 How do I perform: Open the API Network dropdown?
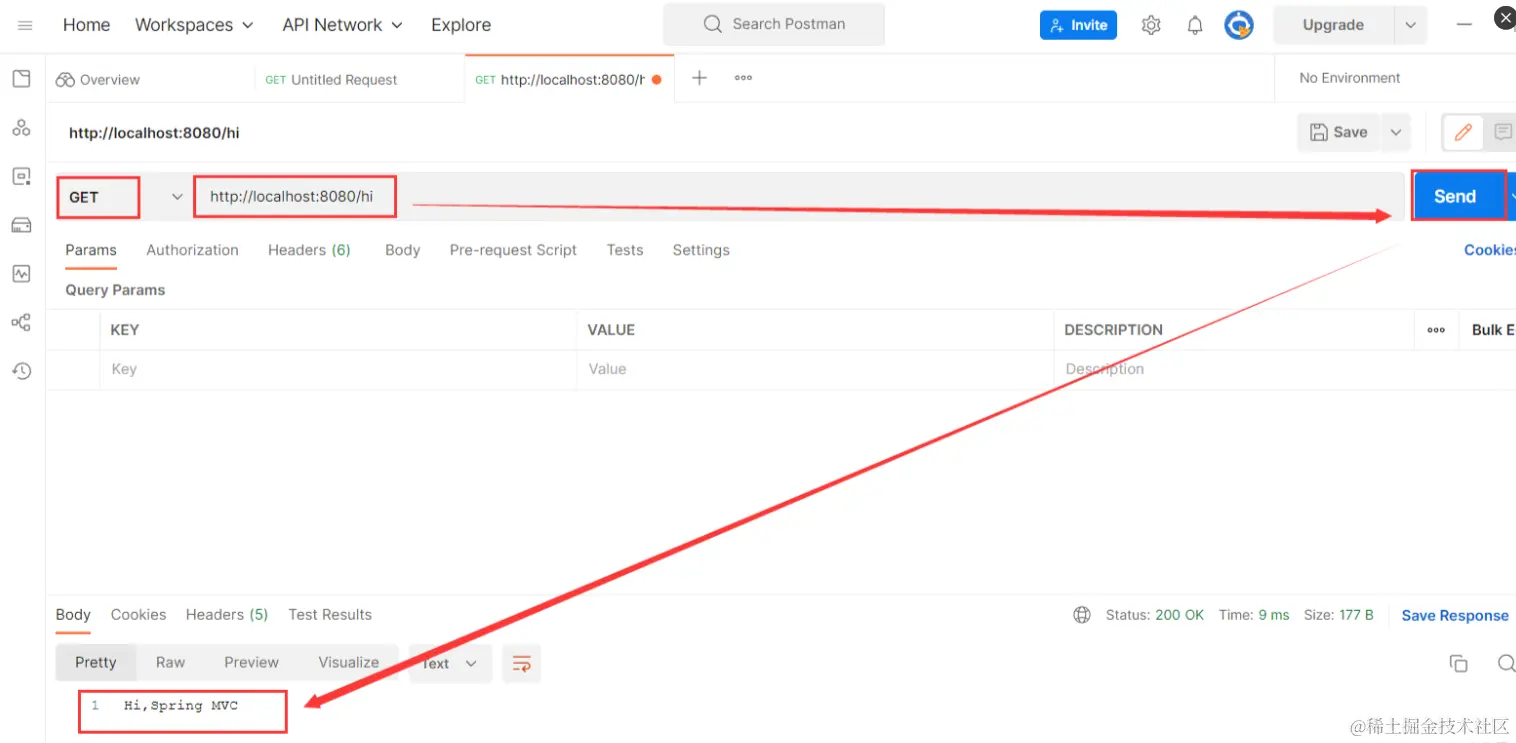pos(342,25)
